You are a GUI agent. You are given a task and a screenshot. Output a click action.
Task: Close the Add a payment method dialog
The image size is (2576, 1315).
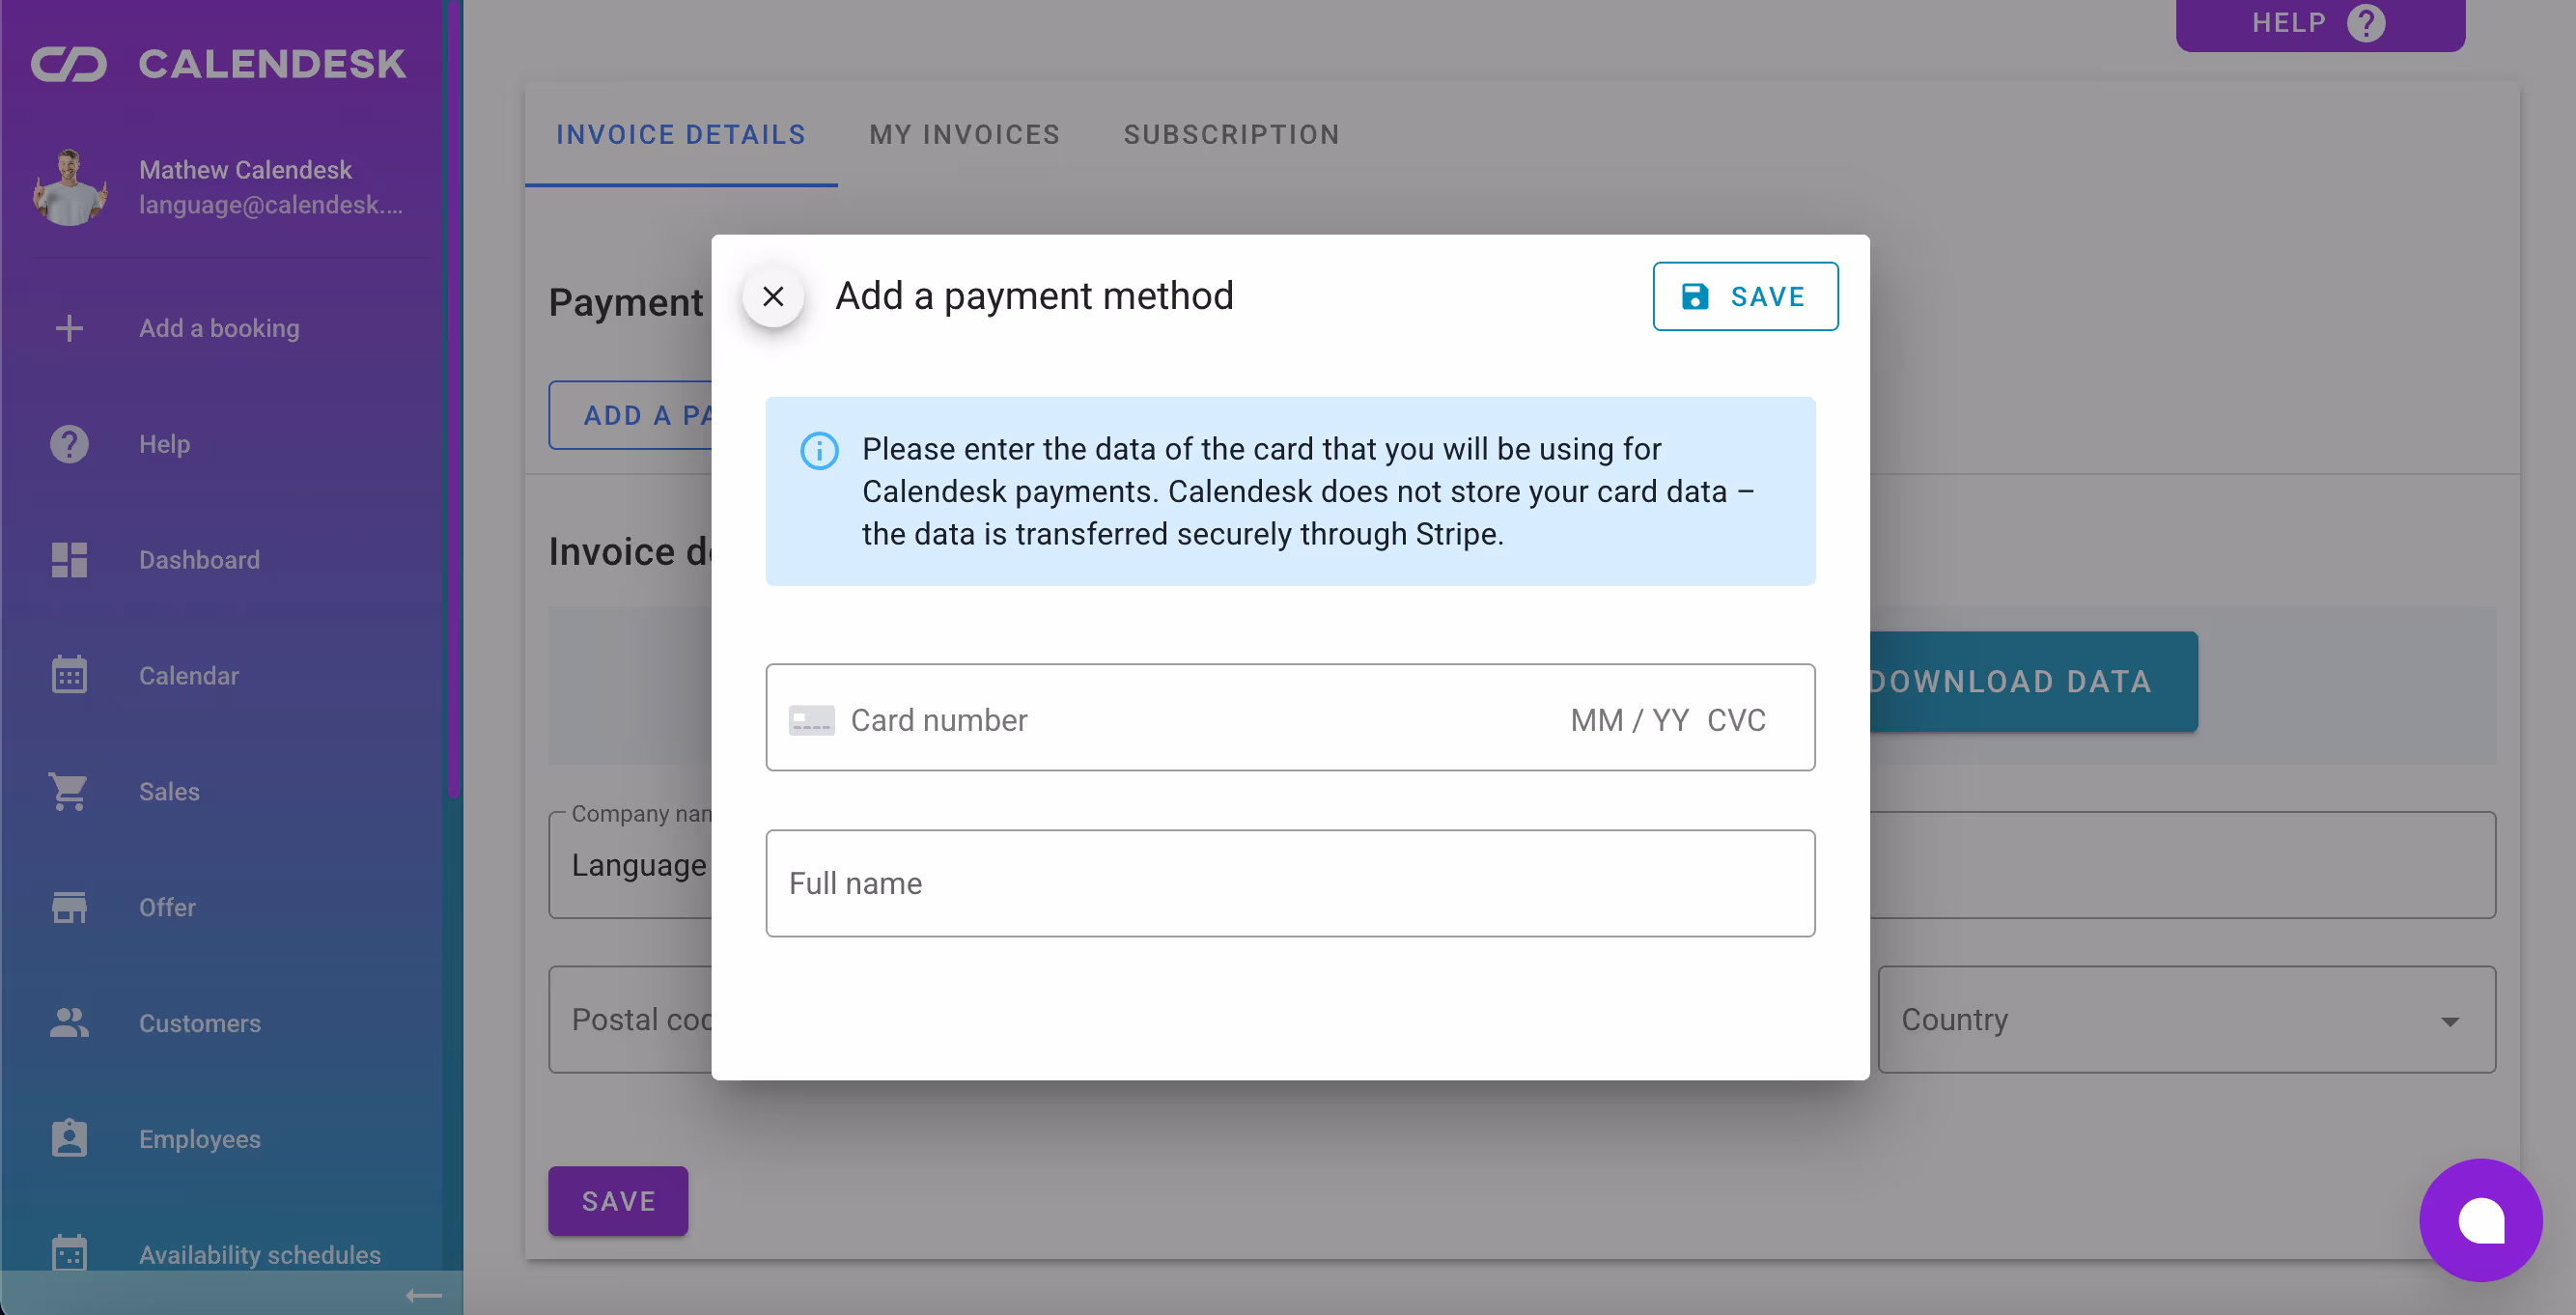pyautogui.click(x=772, y=296)
